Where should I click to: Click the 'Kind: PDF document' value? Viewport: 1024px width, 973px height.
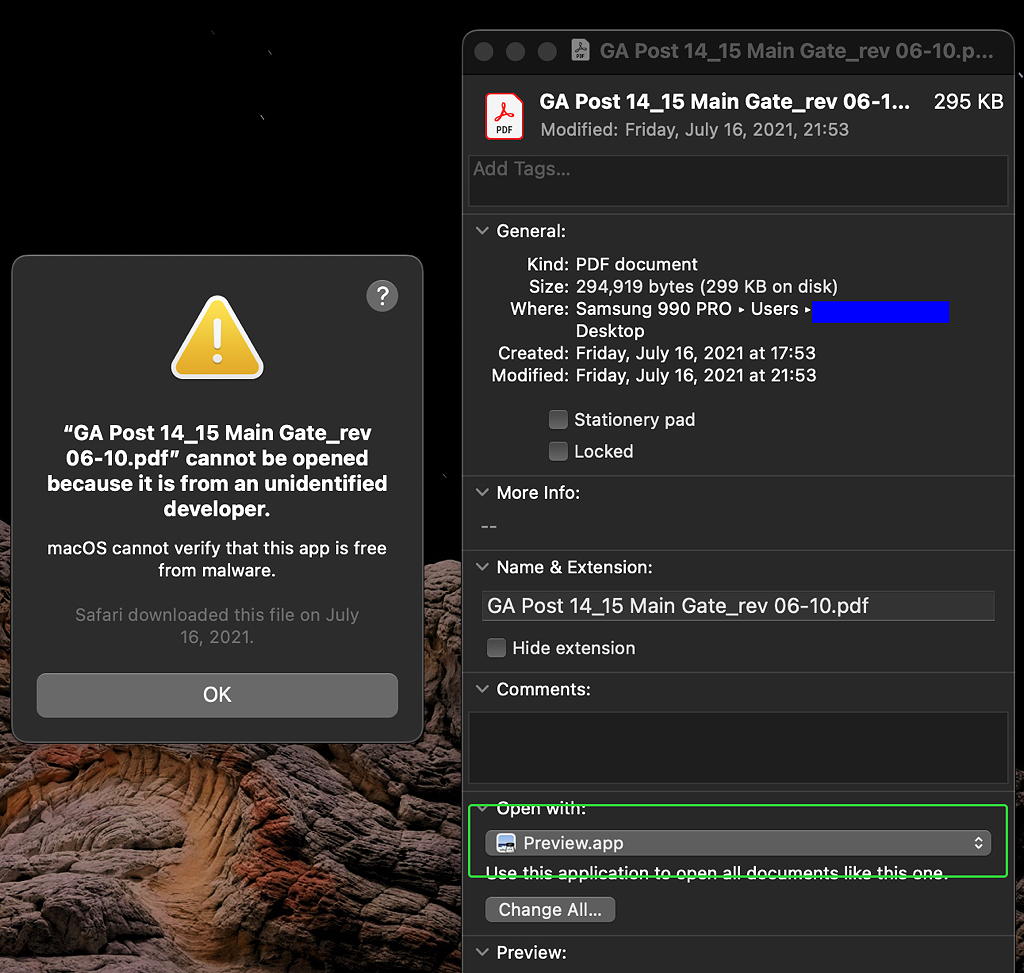point(636,264)
